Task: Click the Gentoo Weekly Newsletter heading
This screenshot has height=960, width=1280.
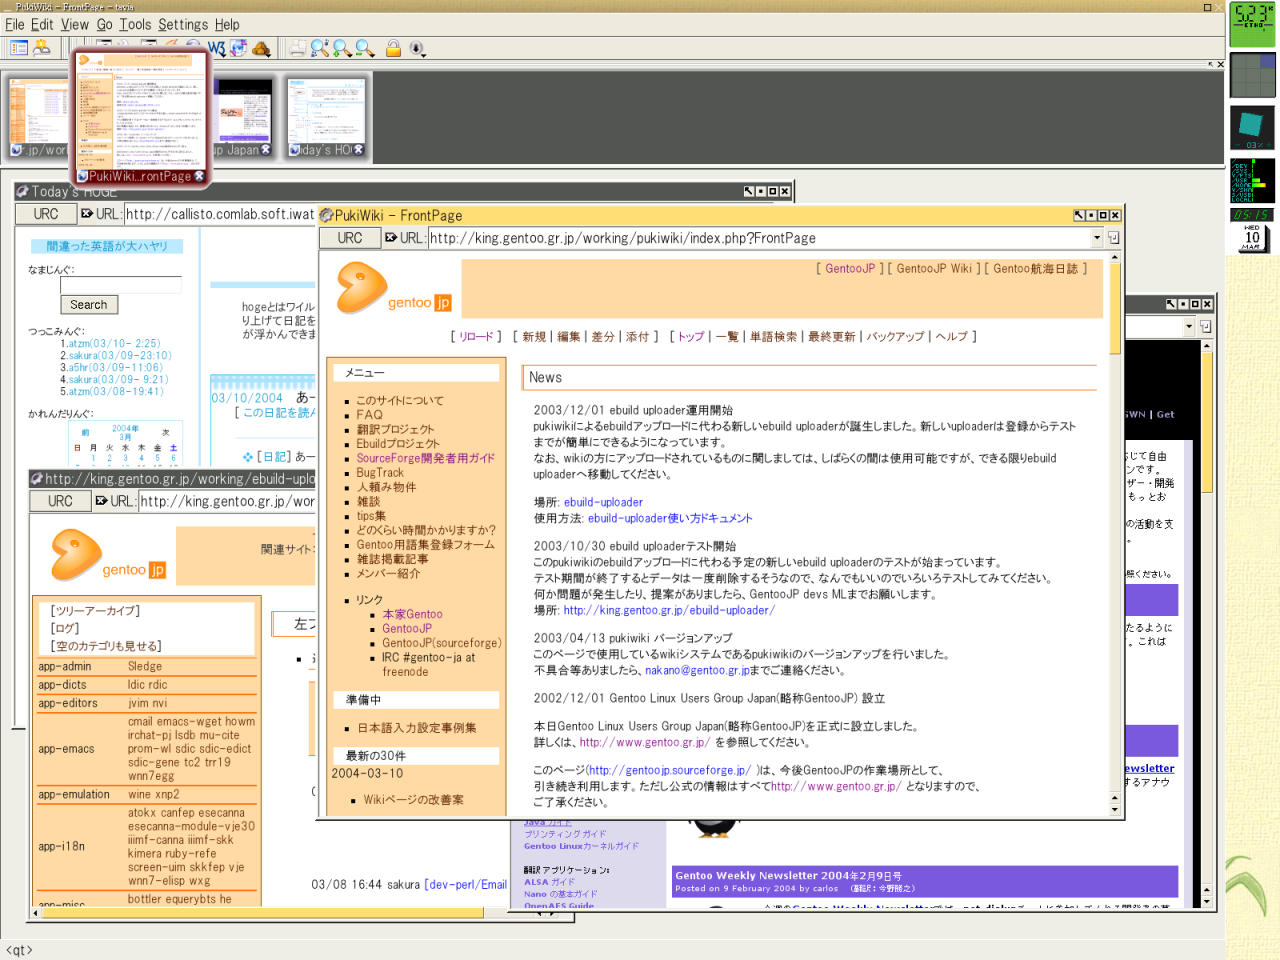Action: pos(788,876)
